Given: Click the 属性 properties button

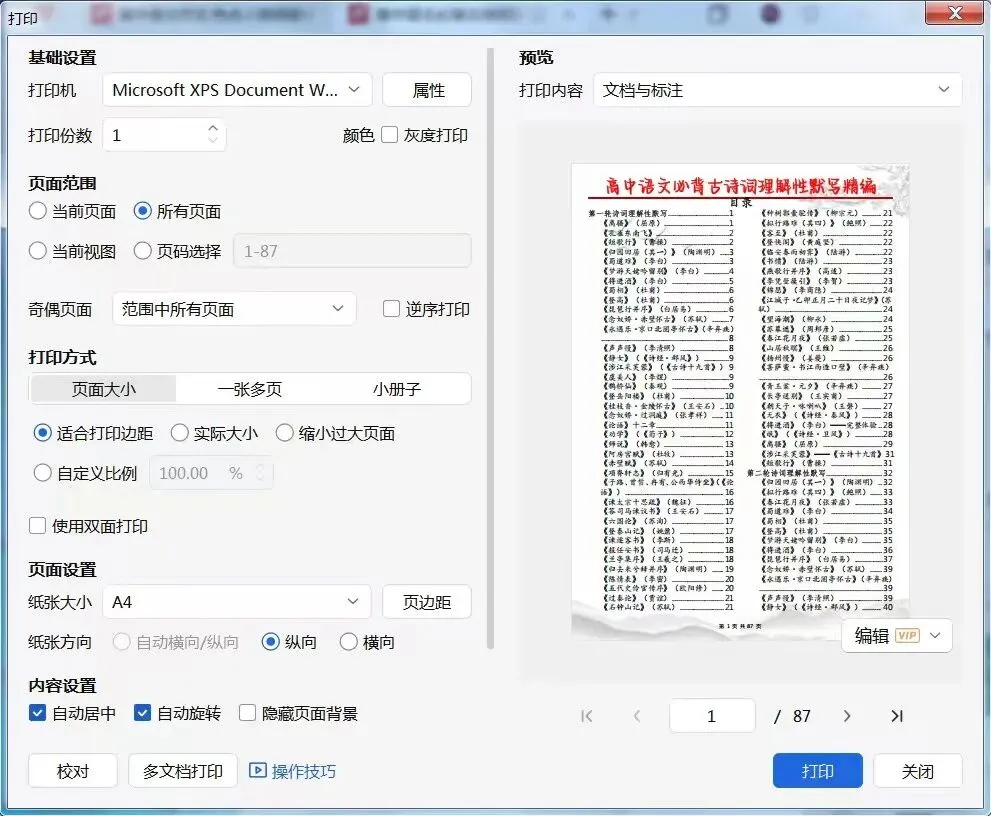Looking at the screenshot, I should click(427, 90).
